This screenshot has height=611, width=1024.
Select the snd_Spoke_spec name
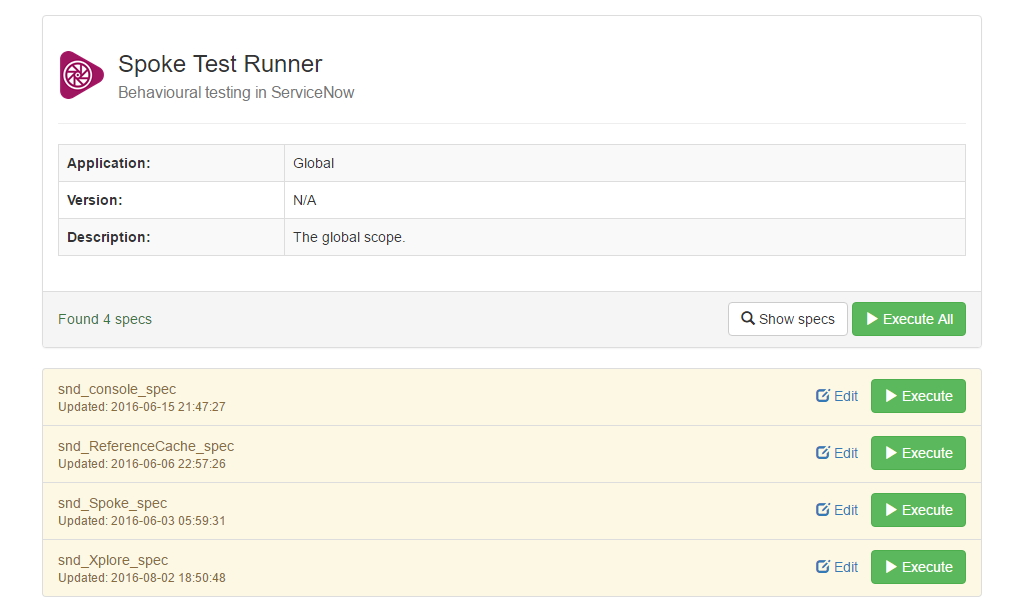pyautogui.click(x=112, y=503)
